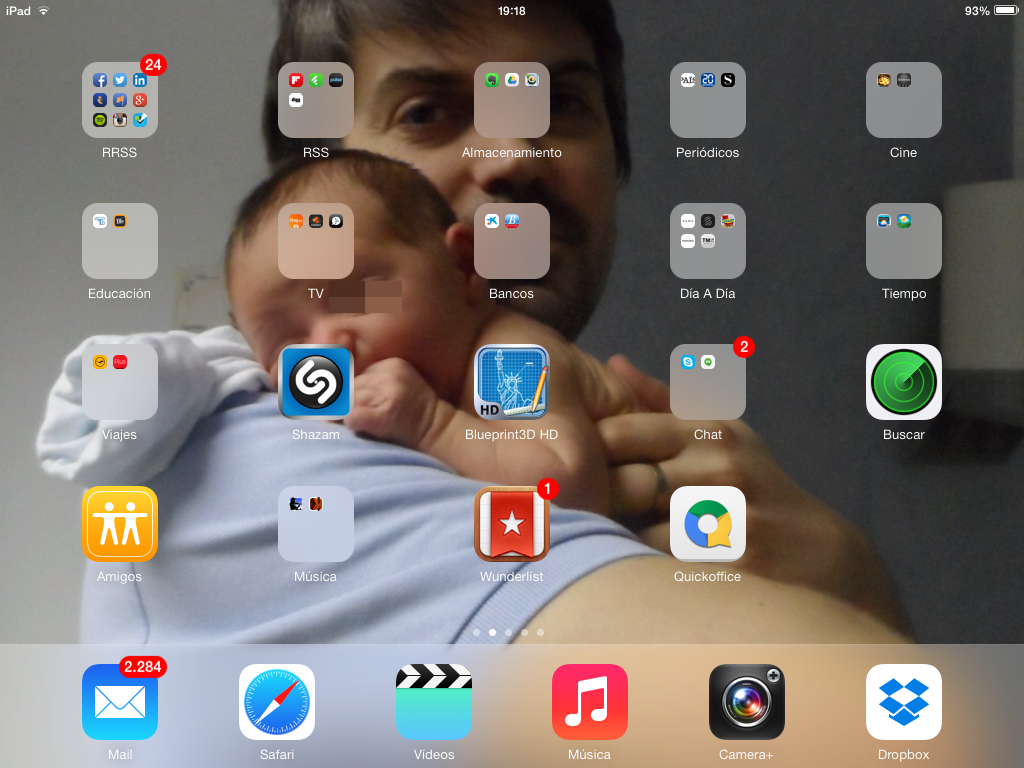Open the Bancos folder
This screenshot has height=768, width=1024.
[x=511, y=241]
